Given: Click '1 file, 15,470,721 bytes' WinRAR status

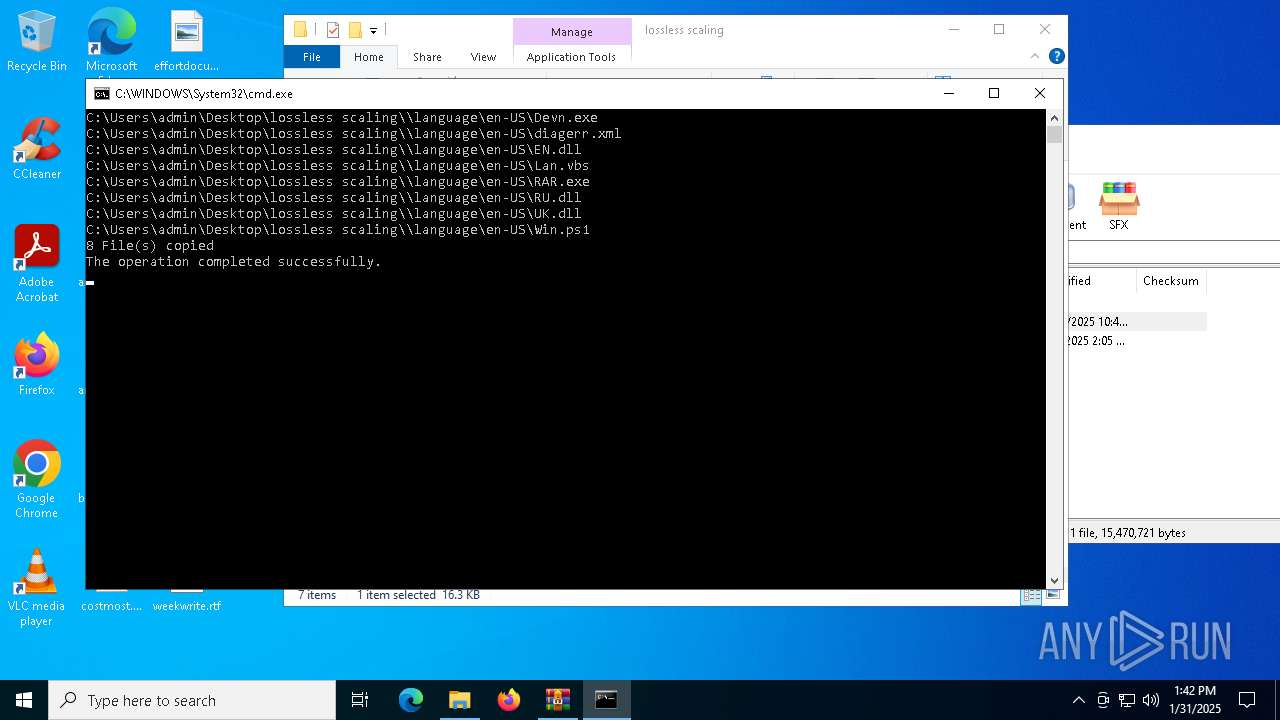Looking at the screenshot, I should click(x=1128, y=533).
